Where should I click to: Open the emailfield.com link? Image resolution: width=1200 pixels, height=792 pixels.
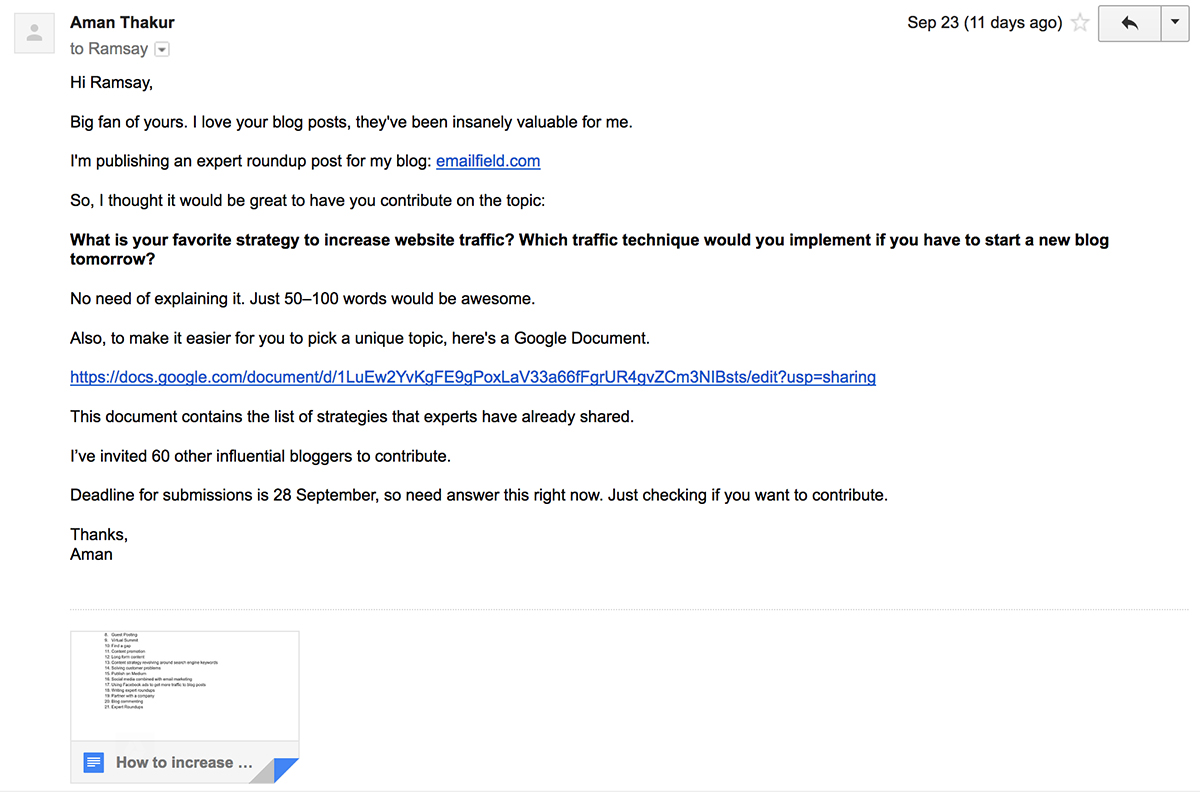(488, 161)
